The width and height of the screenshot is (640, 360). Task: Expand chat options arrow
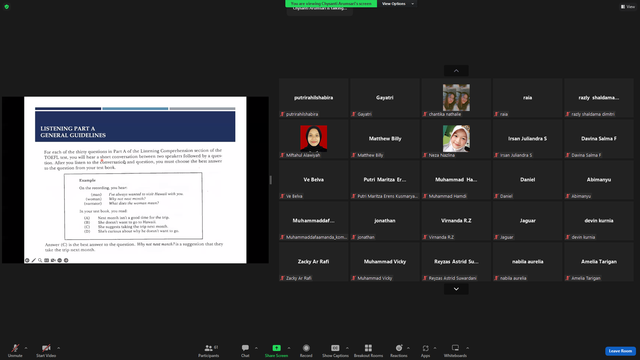point(256,348)
